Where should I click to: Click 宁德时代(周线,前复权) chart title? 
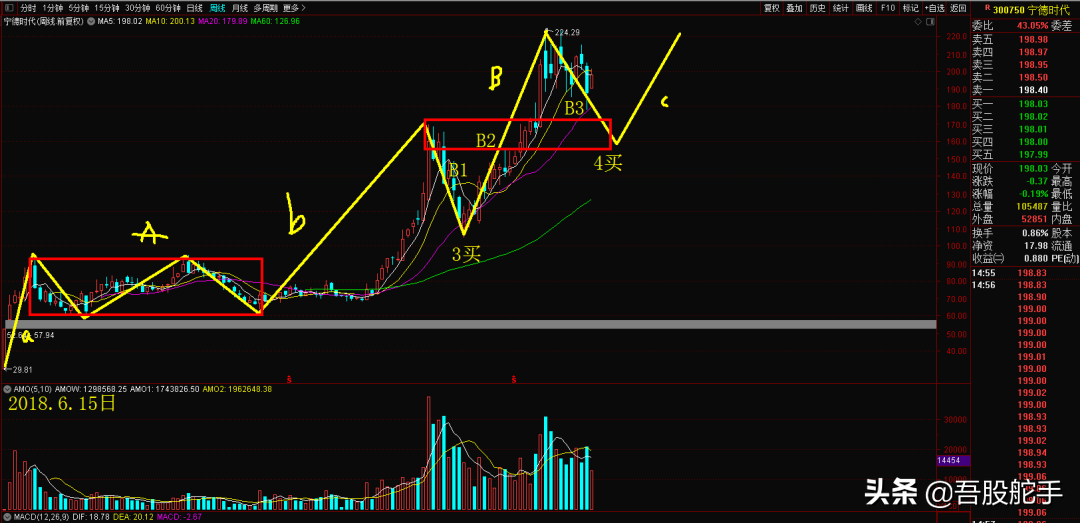tap(43, 21)
